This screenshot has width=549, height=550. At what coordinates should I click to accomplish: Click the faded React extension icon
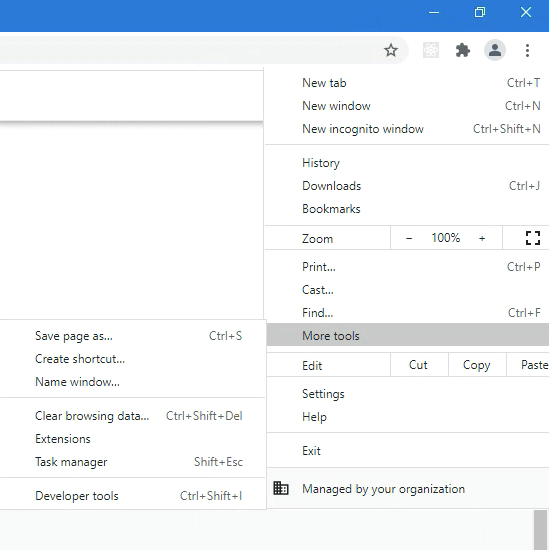[x=431, y=51]
